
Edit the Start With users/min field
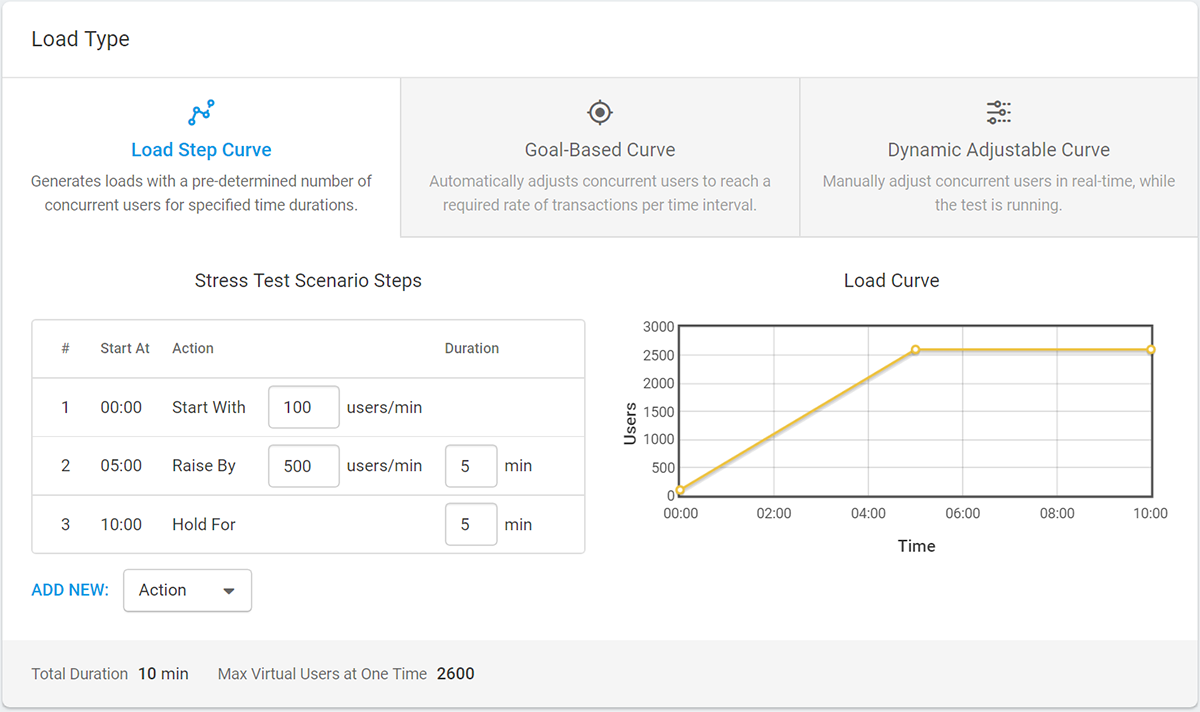coord(304,407)
